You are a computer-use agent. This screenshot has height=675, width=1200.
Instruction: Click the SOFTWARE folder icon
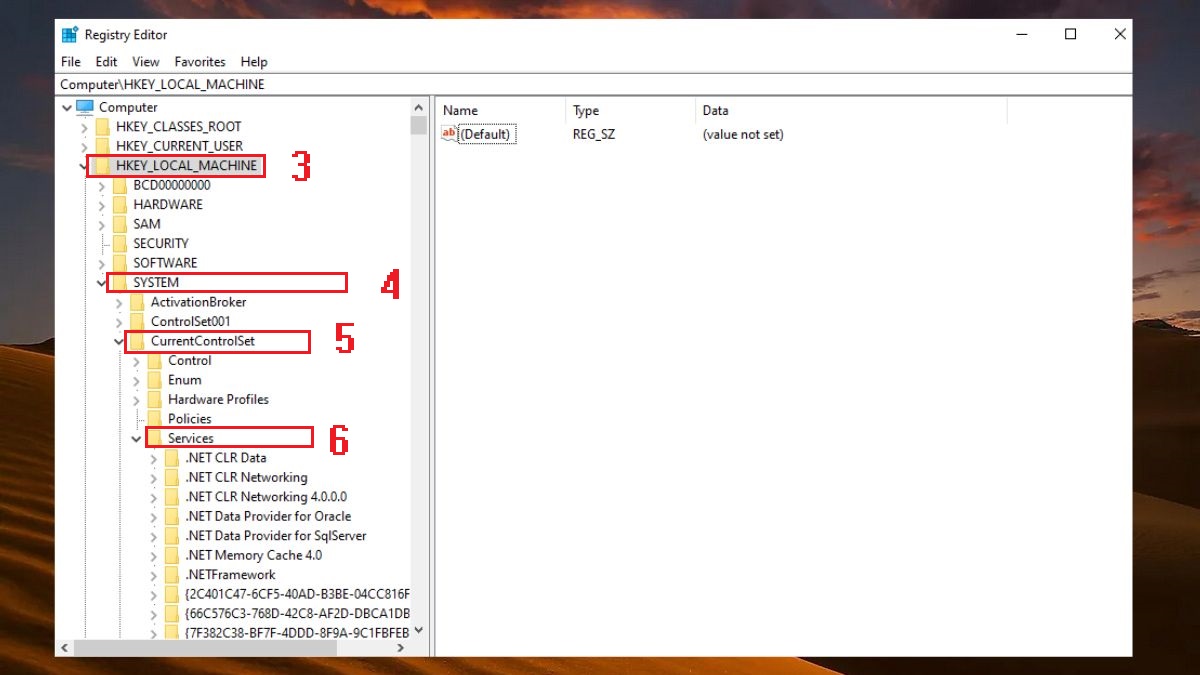119,263
